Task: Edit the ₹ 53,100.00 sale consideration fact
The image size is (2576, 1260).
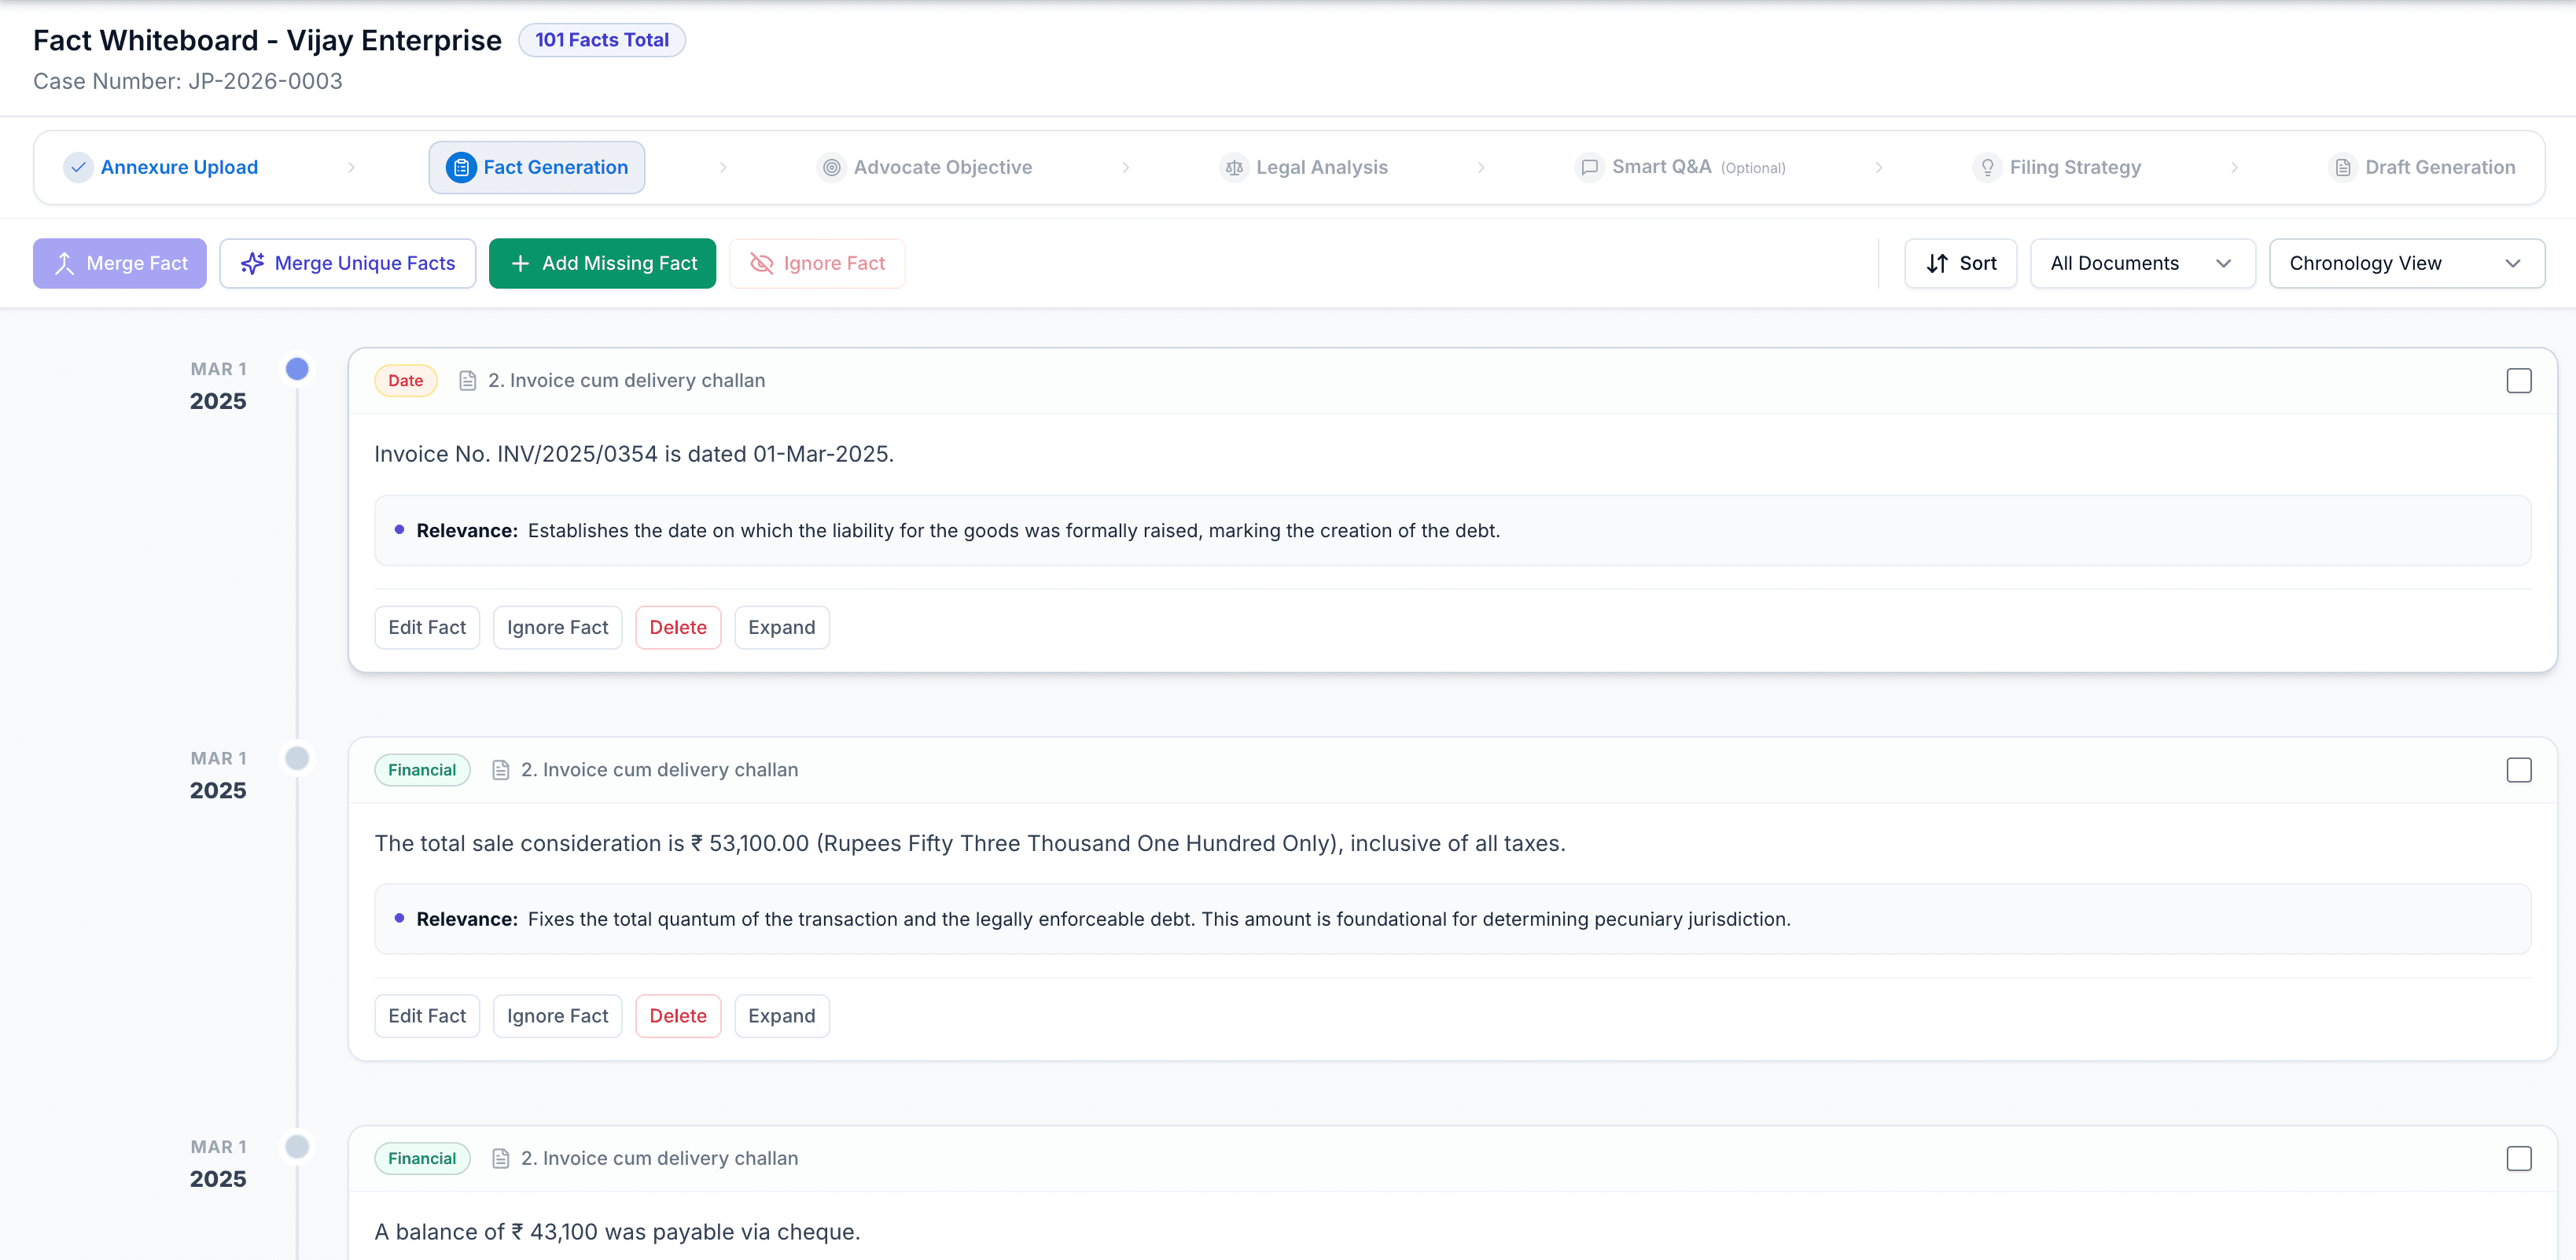Action: click(427, 1016)
